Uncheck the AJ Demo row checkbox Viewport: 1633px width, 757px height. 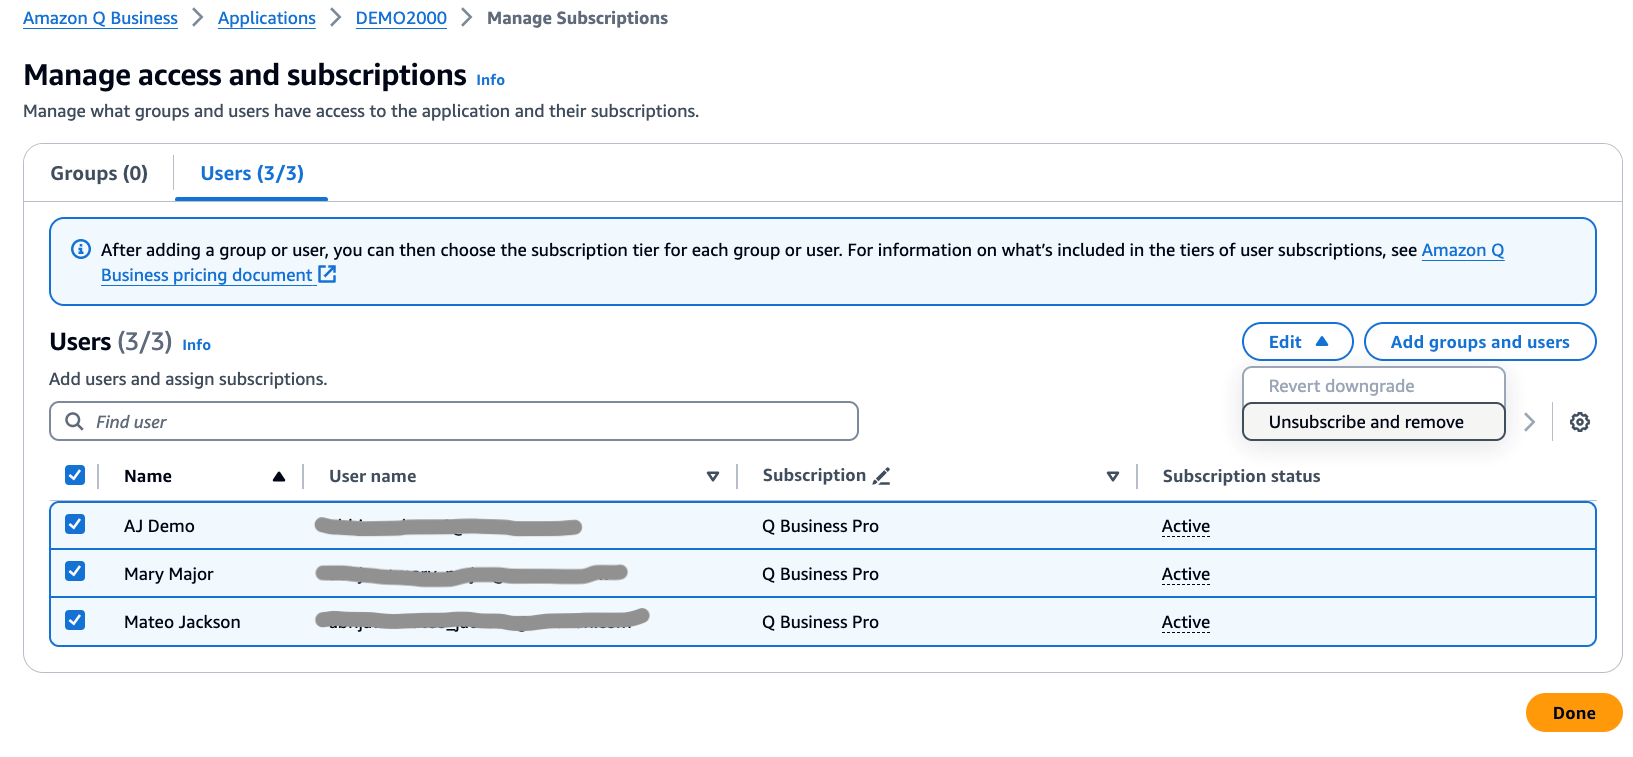(x=75, y=524)
